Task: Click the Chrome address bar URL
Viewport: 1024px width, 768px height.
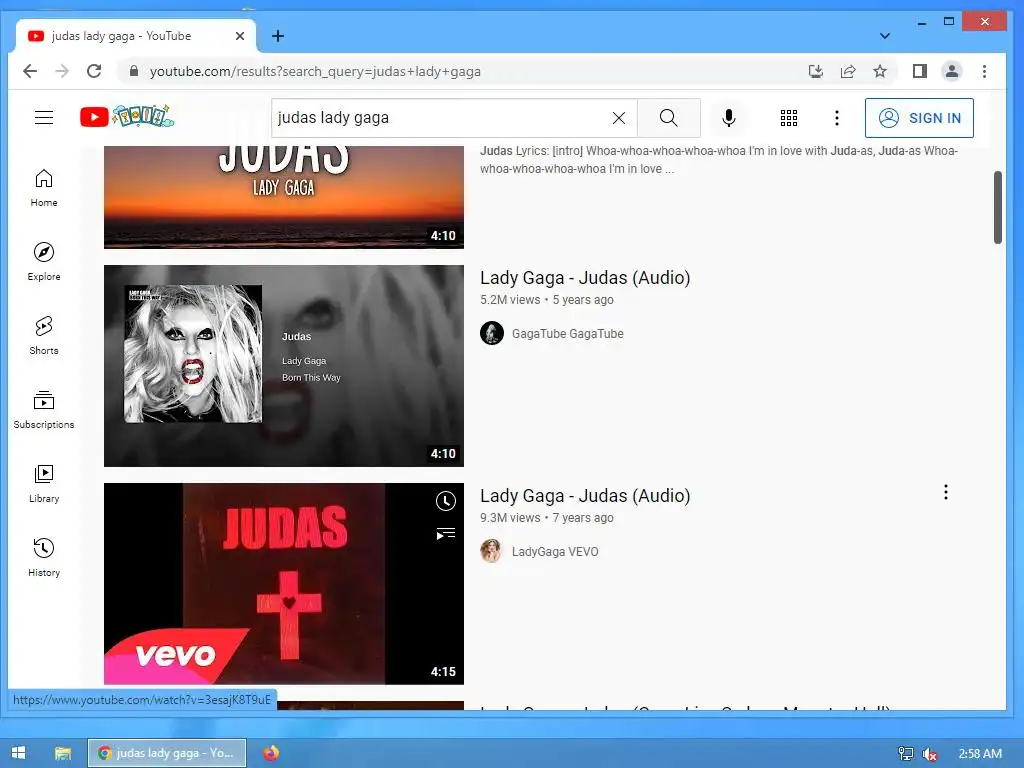Action: point(315,71)
